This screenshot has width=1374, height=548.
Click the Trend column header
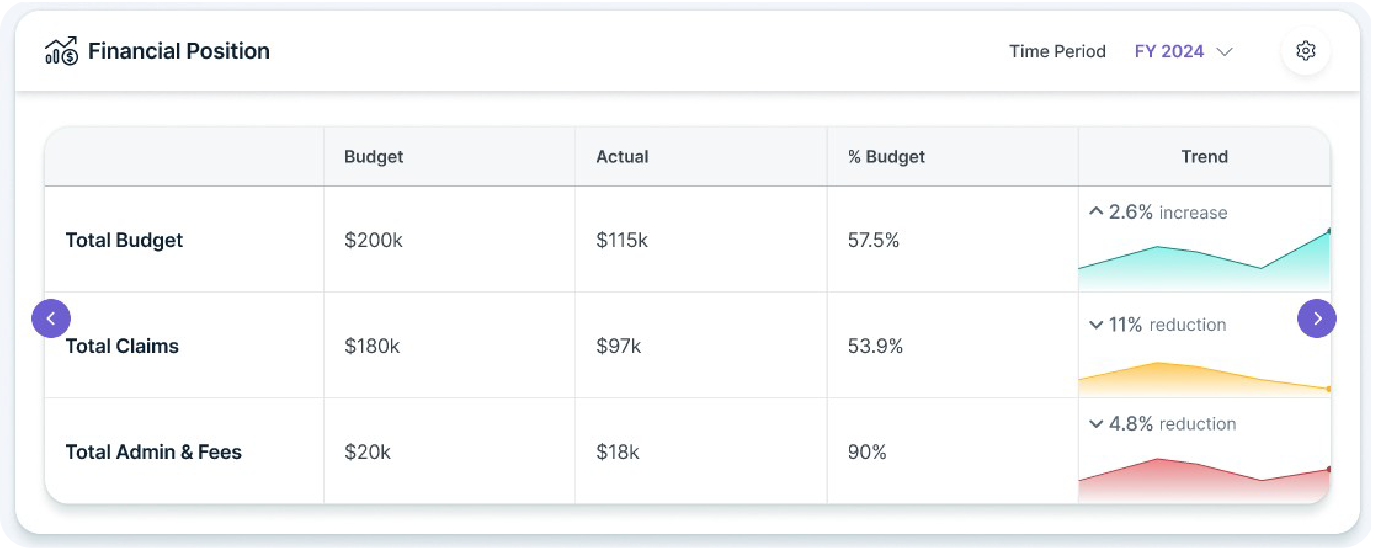pyautogui.click(x=1204, y=156)
